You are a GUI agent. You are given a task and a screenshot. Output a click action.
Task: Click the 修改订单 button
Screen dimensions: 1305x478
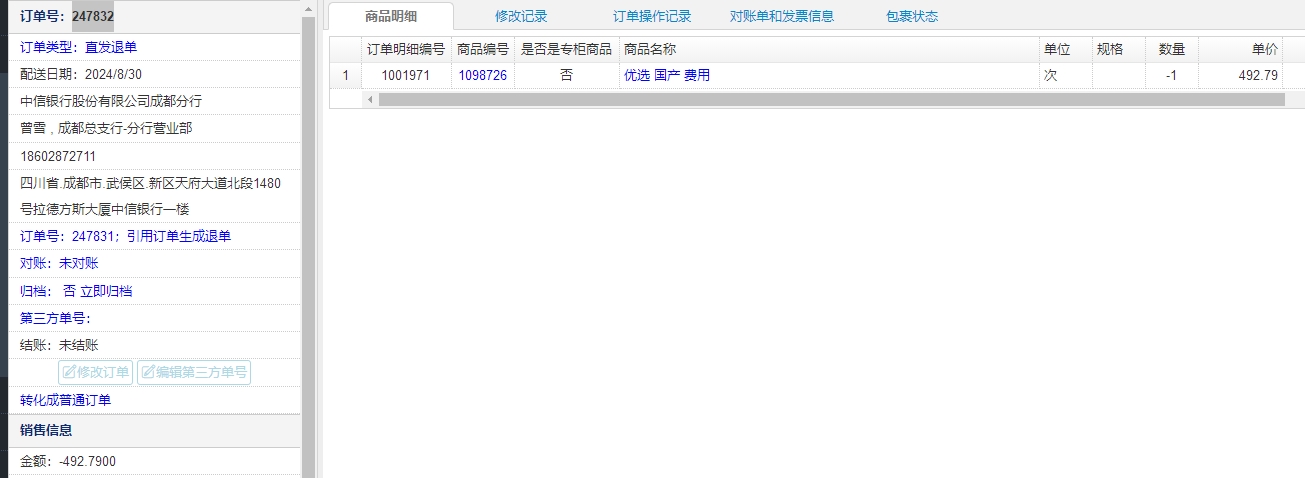[95, 373]
